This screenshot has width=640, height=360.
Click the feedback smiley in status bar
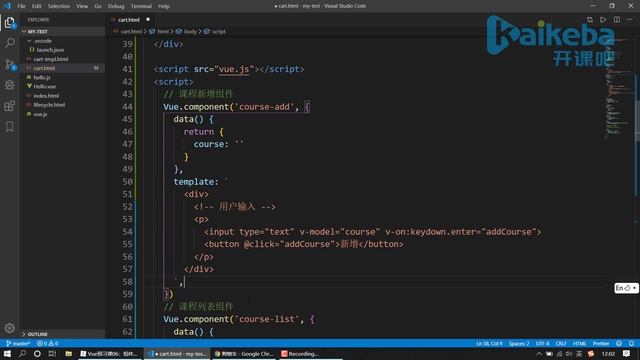619,343
